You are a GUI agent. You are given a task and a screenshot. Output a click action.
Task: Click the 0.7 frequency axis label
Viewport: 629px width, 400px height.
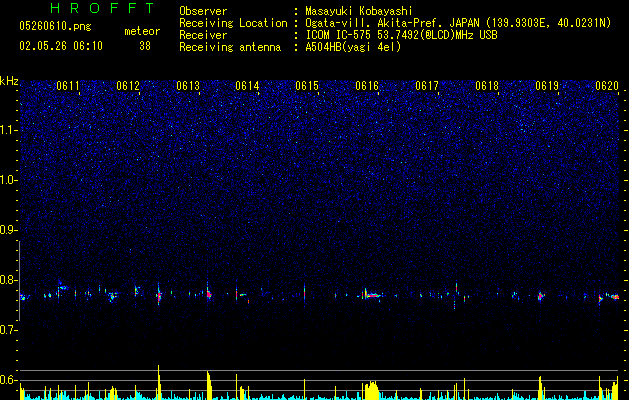[9, 330]
